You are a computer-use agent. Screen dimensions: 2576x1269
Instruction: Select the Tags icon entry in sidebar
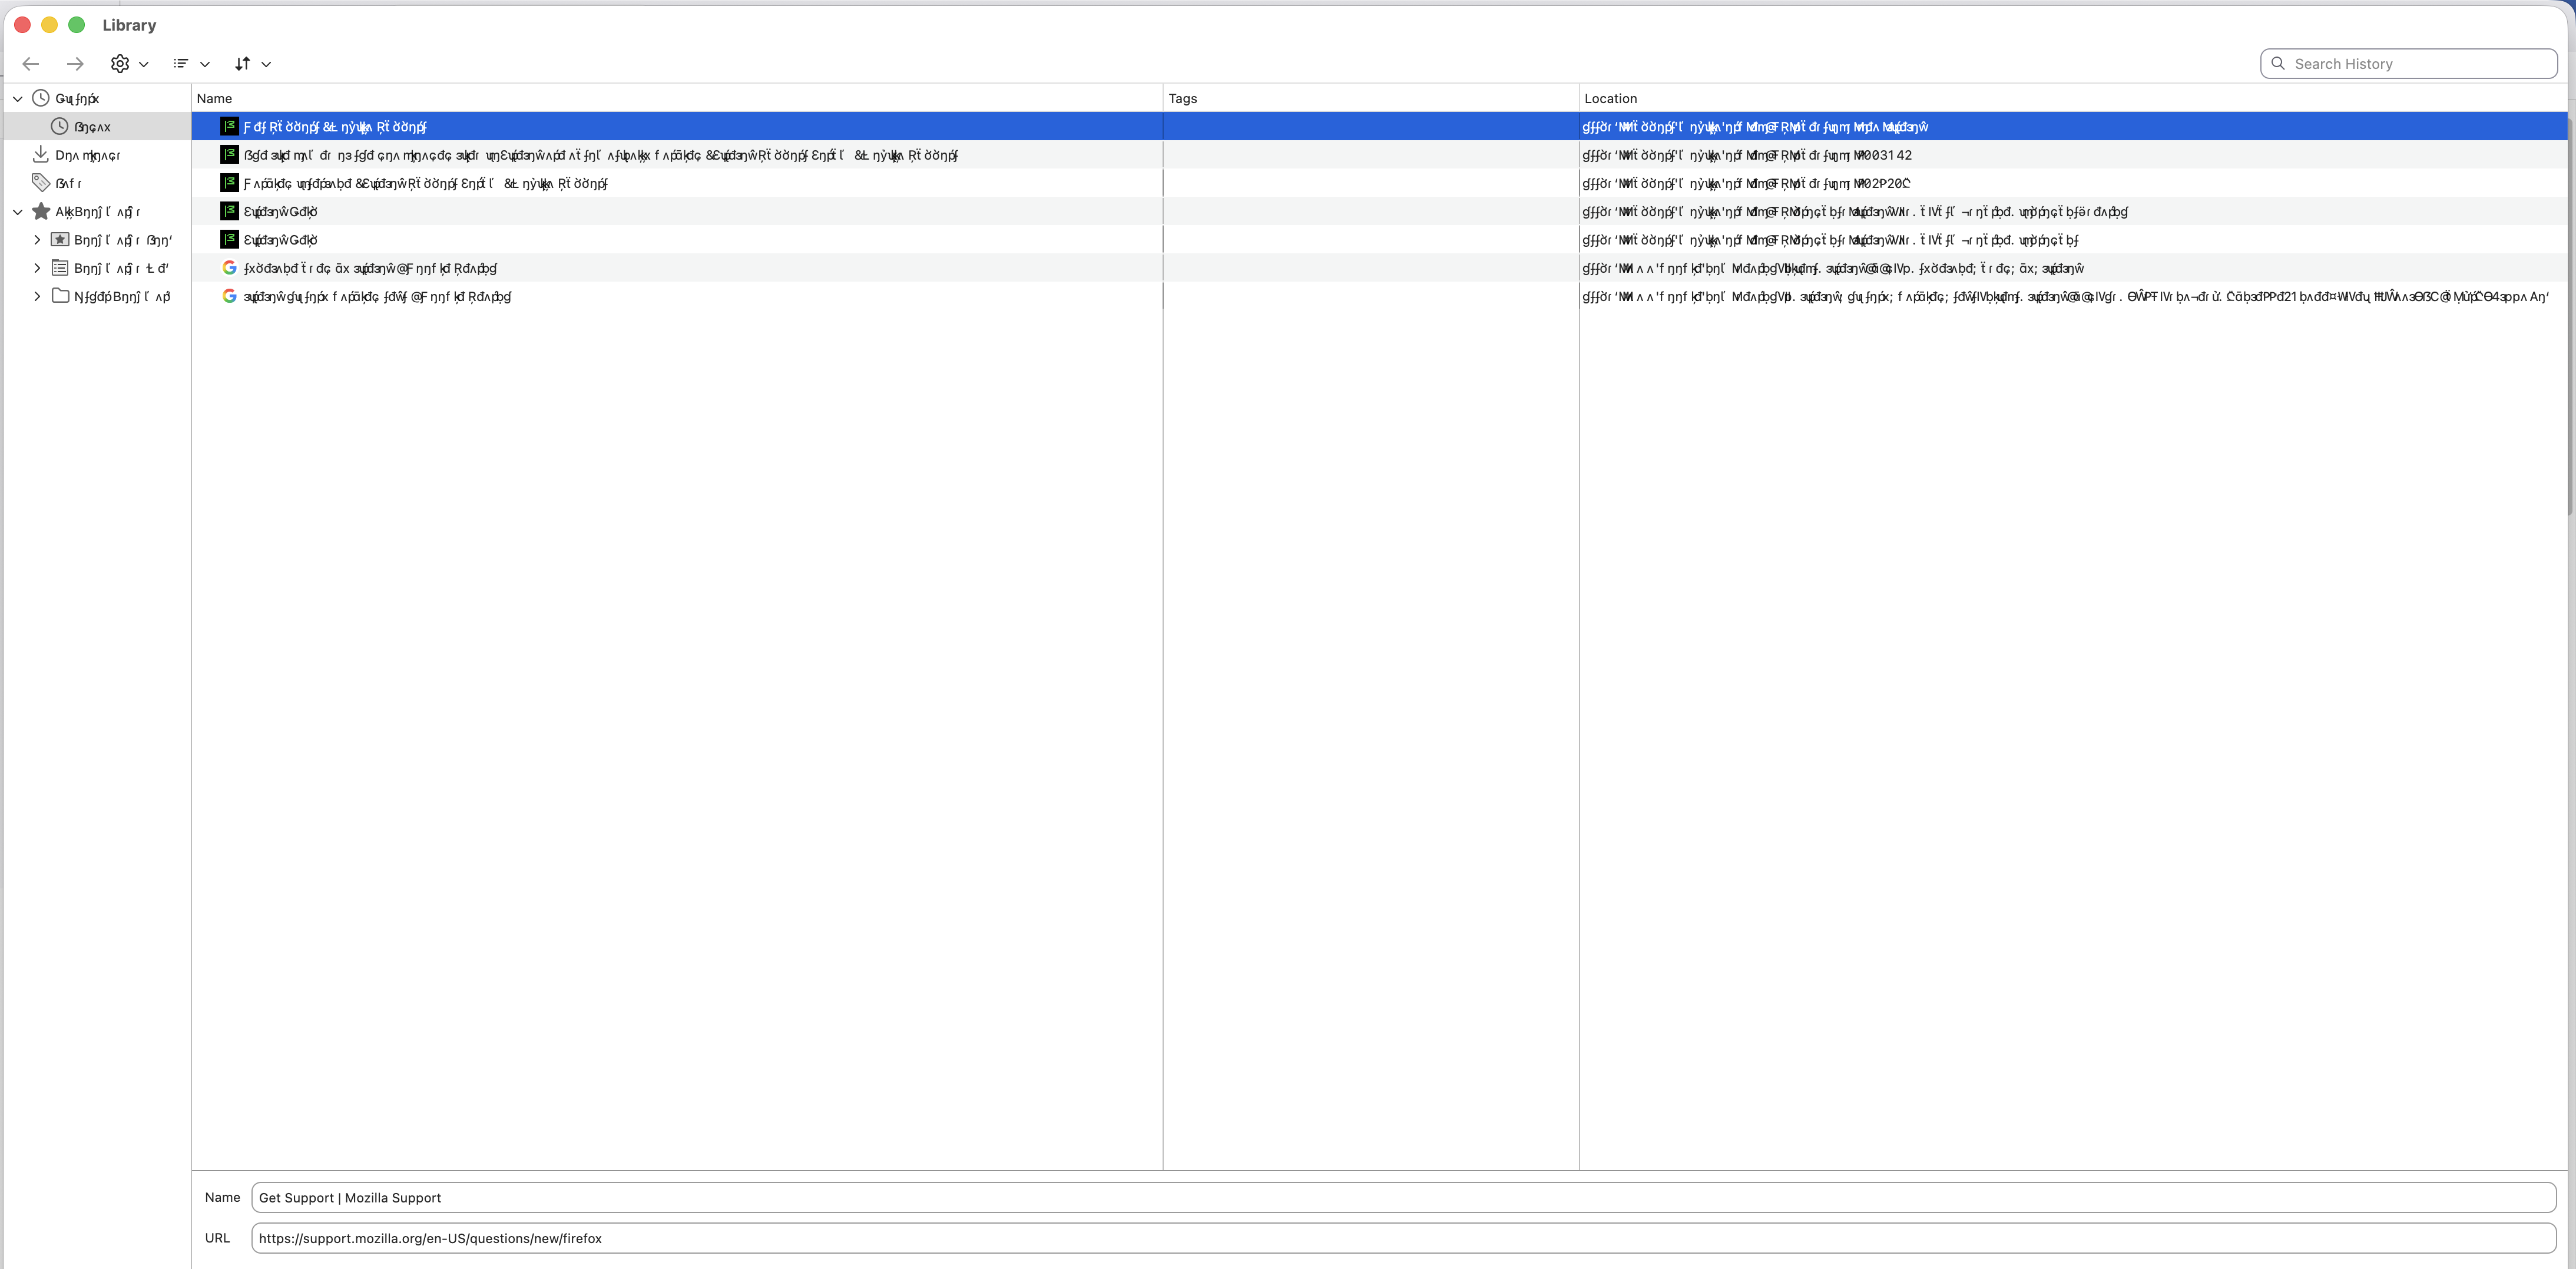41,183
